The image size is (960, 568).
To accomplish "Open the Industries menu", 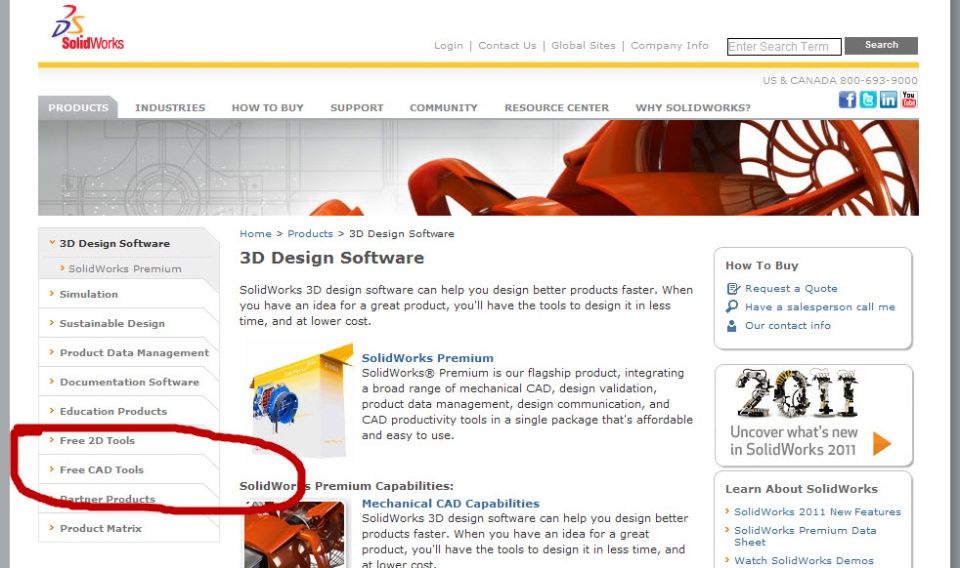I will point(170,108).
